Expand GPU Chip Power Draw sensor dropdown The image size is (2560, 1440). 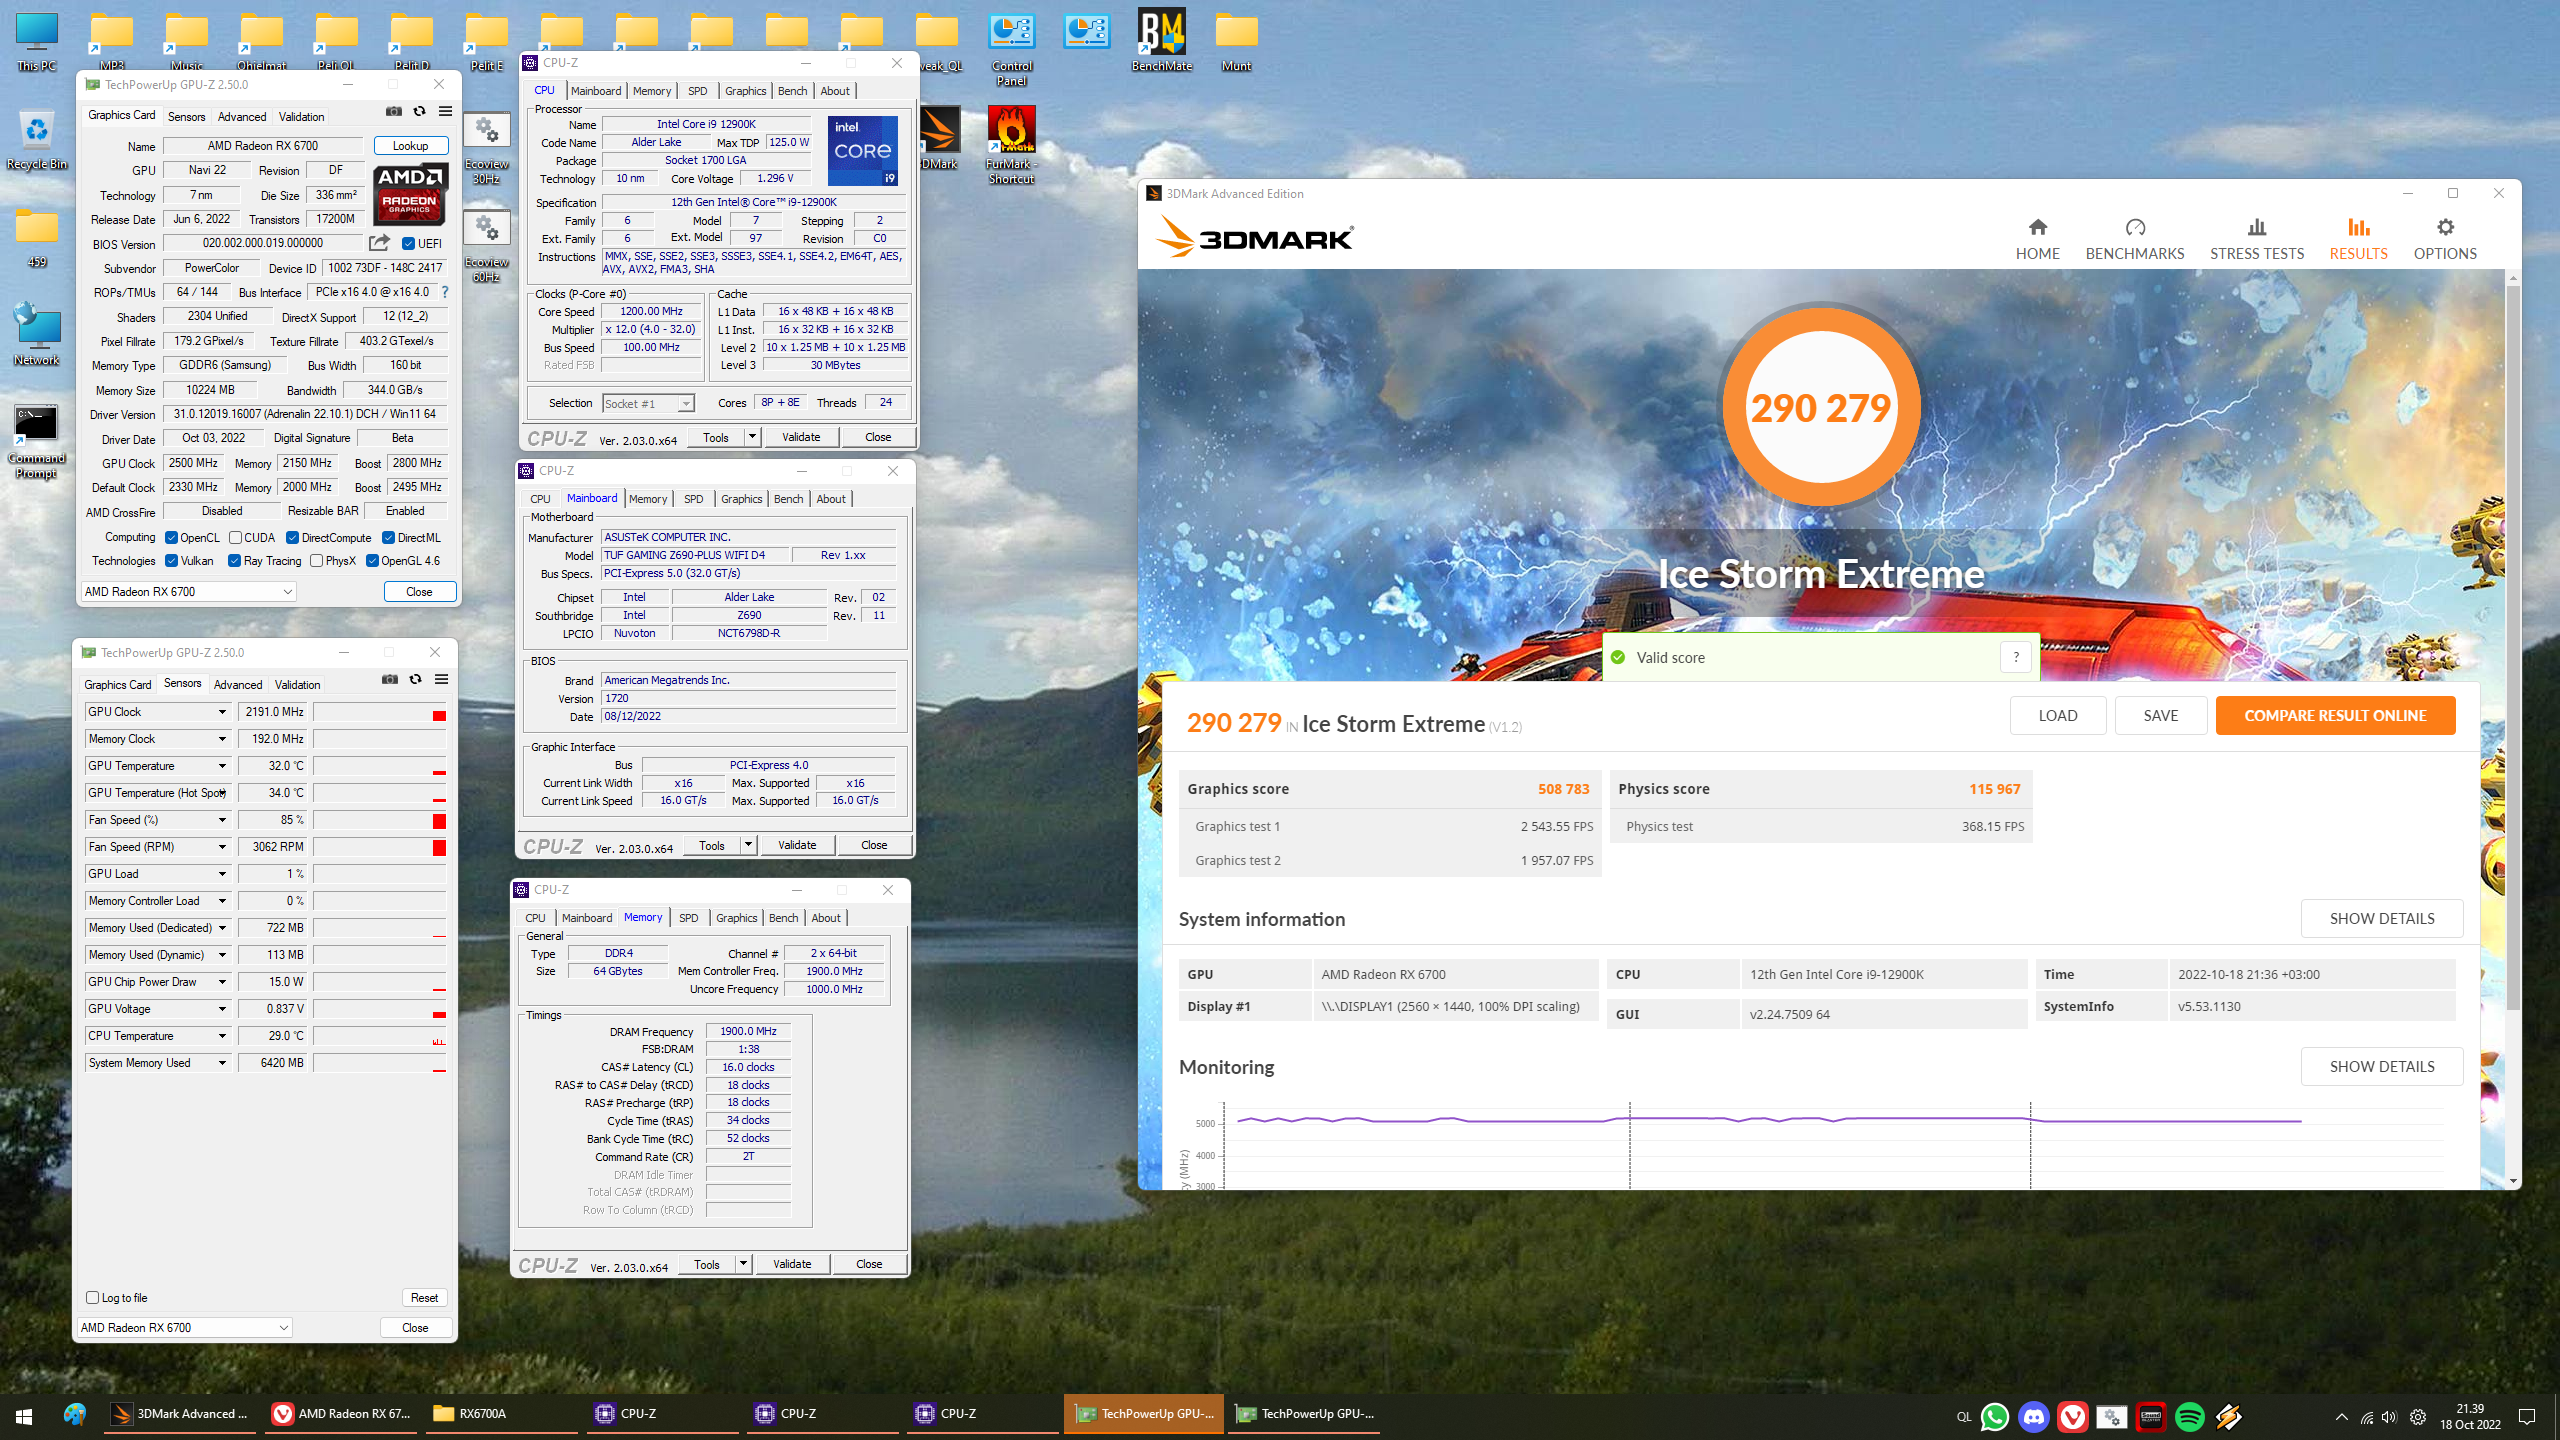coord(222,982)
